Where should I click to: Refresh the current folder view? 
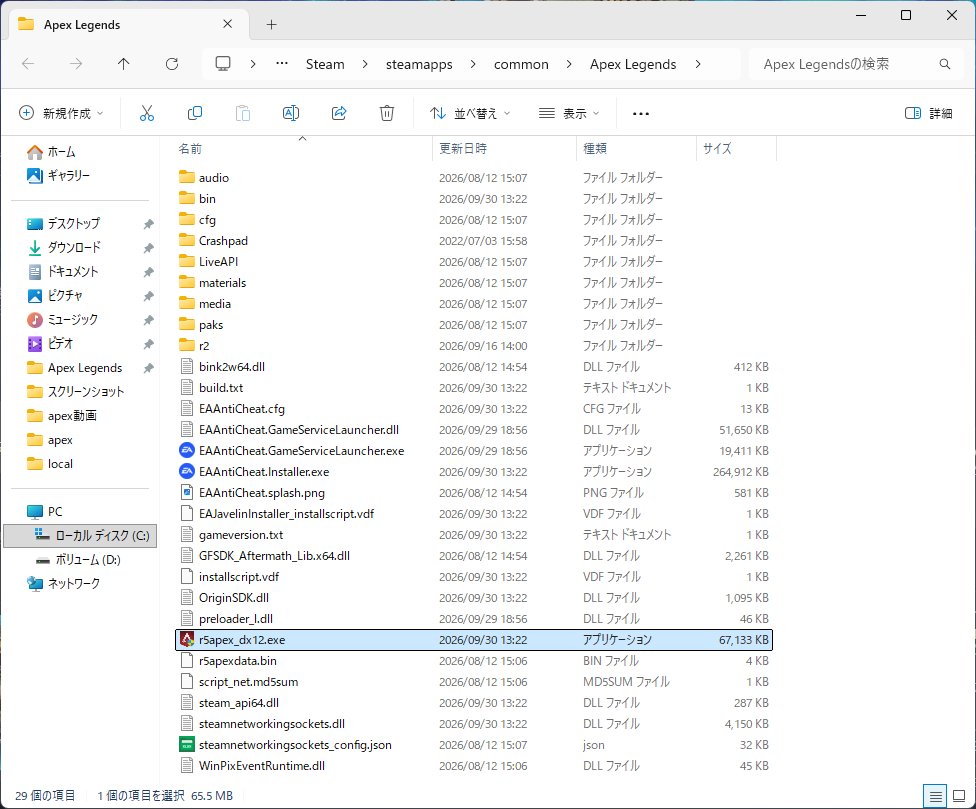tap(172, 63)
